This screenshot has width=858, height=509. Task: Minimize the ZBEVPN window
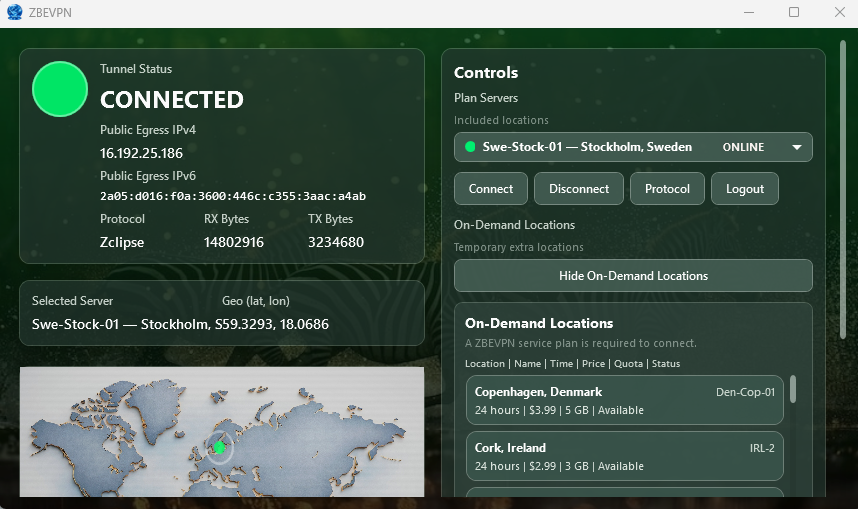pos(749,12)
